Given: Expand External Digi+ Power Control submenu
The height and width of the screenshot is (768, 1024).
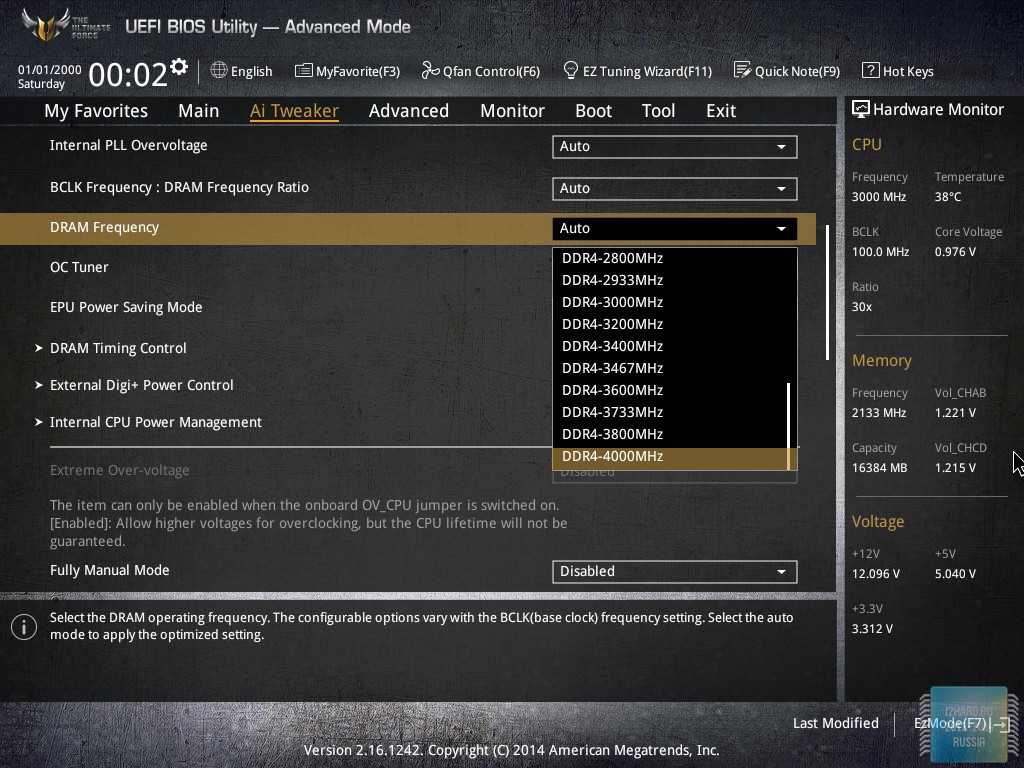Looking at the screenshot, I should point(141,385).
